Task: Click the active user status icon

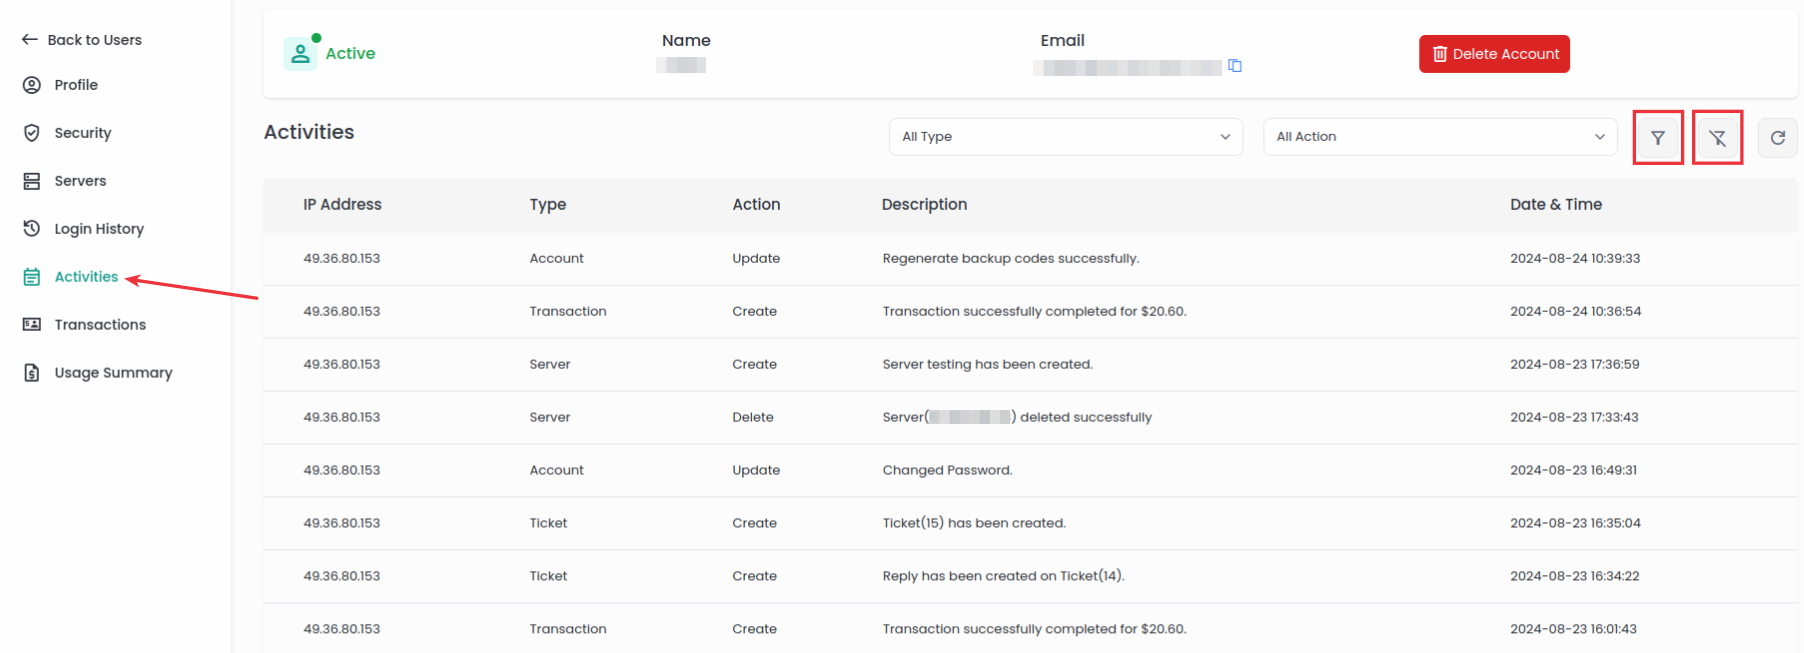Action: pos(300,53)
